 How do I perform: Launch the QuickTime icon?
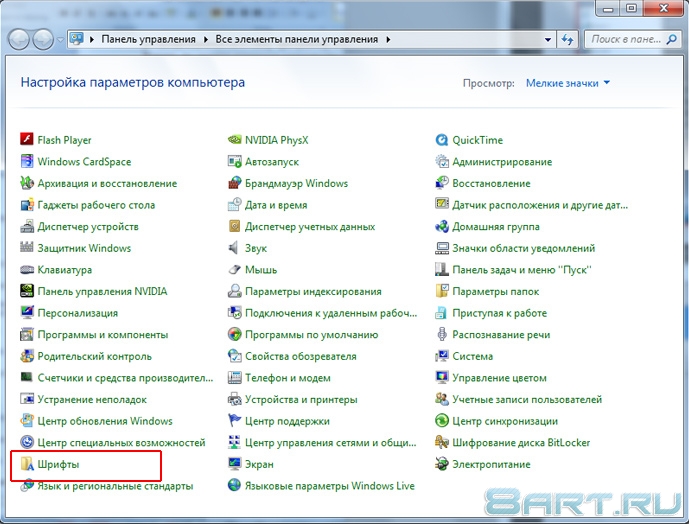click(x=442, y=140)
